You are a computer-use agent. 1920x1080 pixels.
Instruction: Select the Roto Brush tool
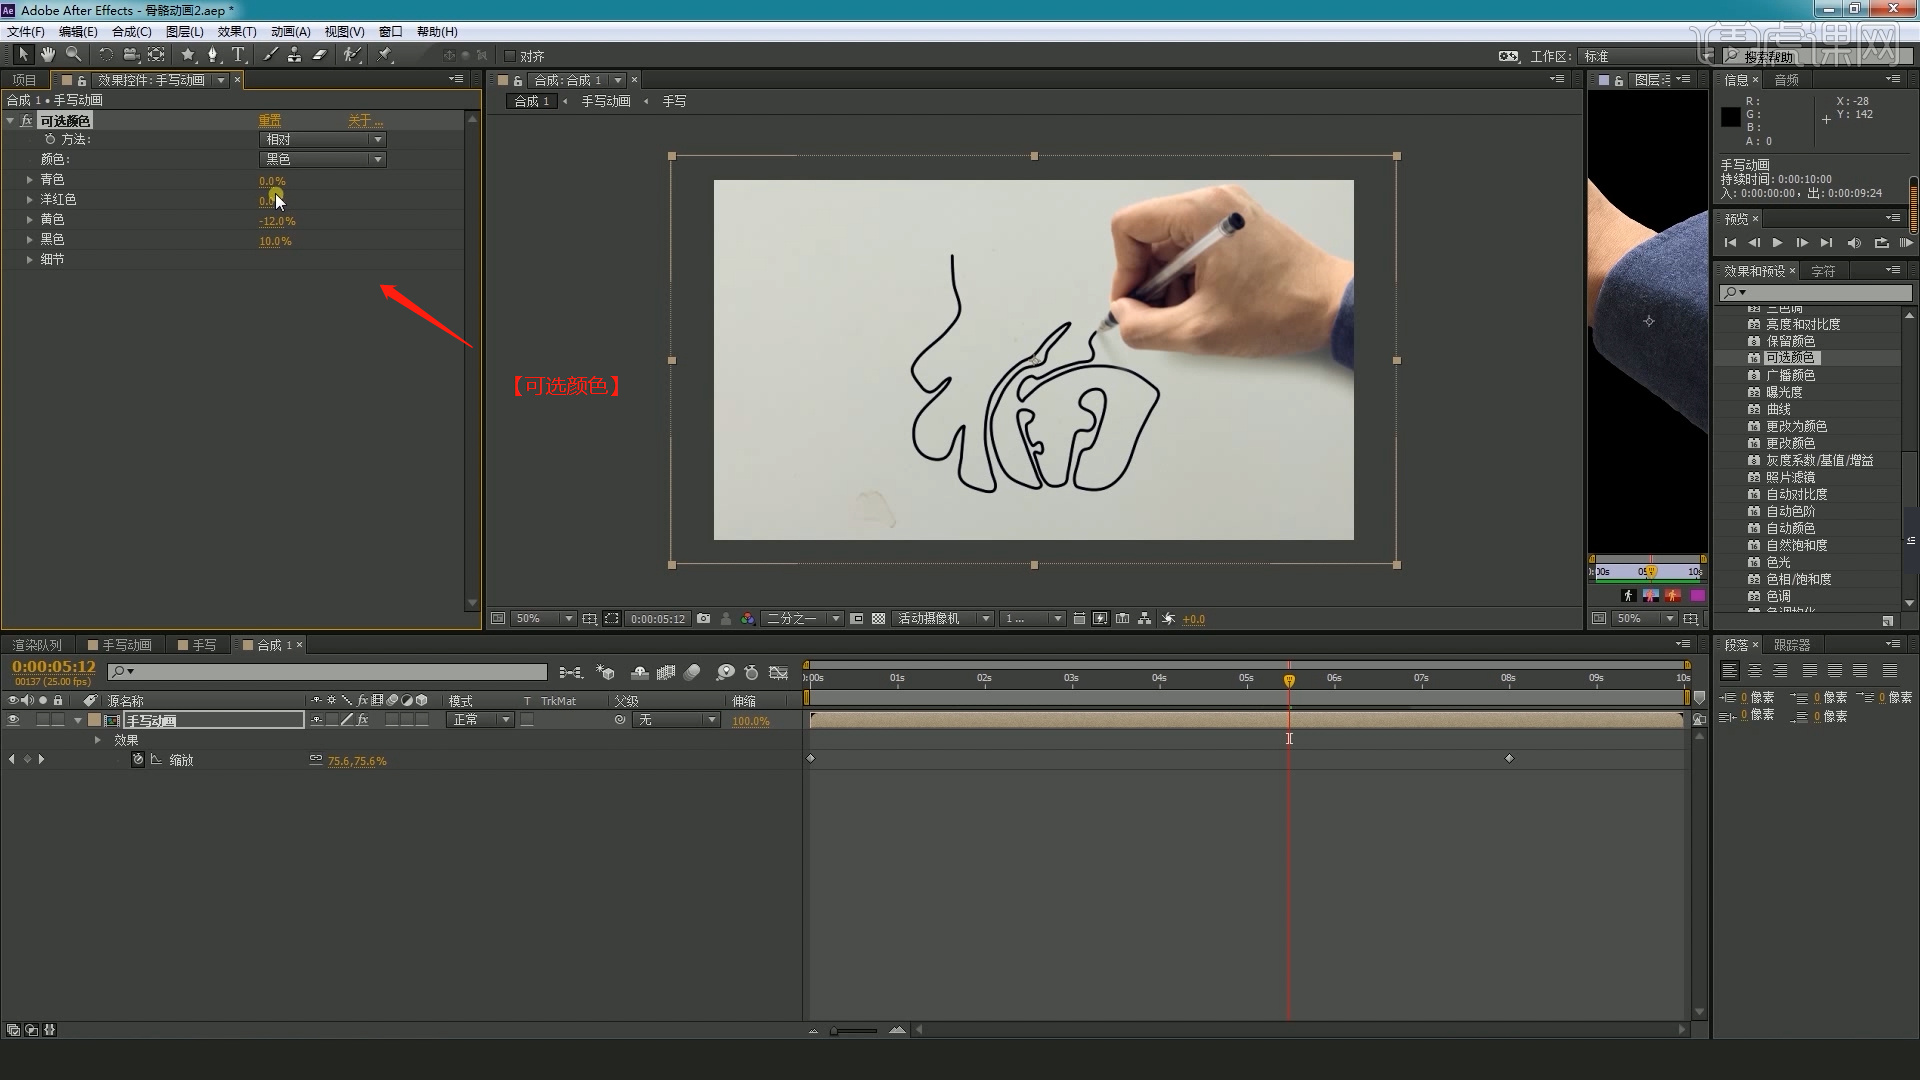coord(351,55)
